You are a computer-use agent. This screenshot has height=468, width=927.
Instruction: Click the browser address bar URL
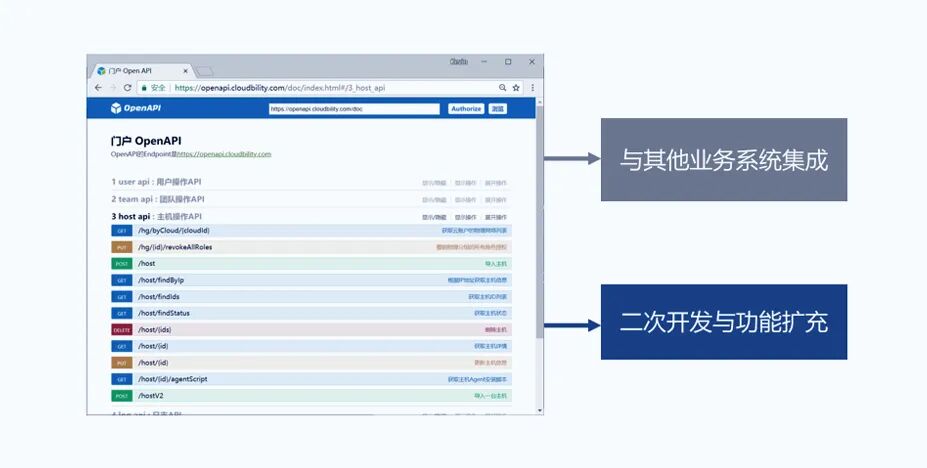(280, 87)
